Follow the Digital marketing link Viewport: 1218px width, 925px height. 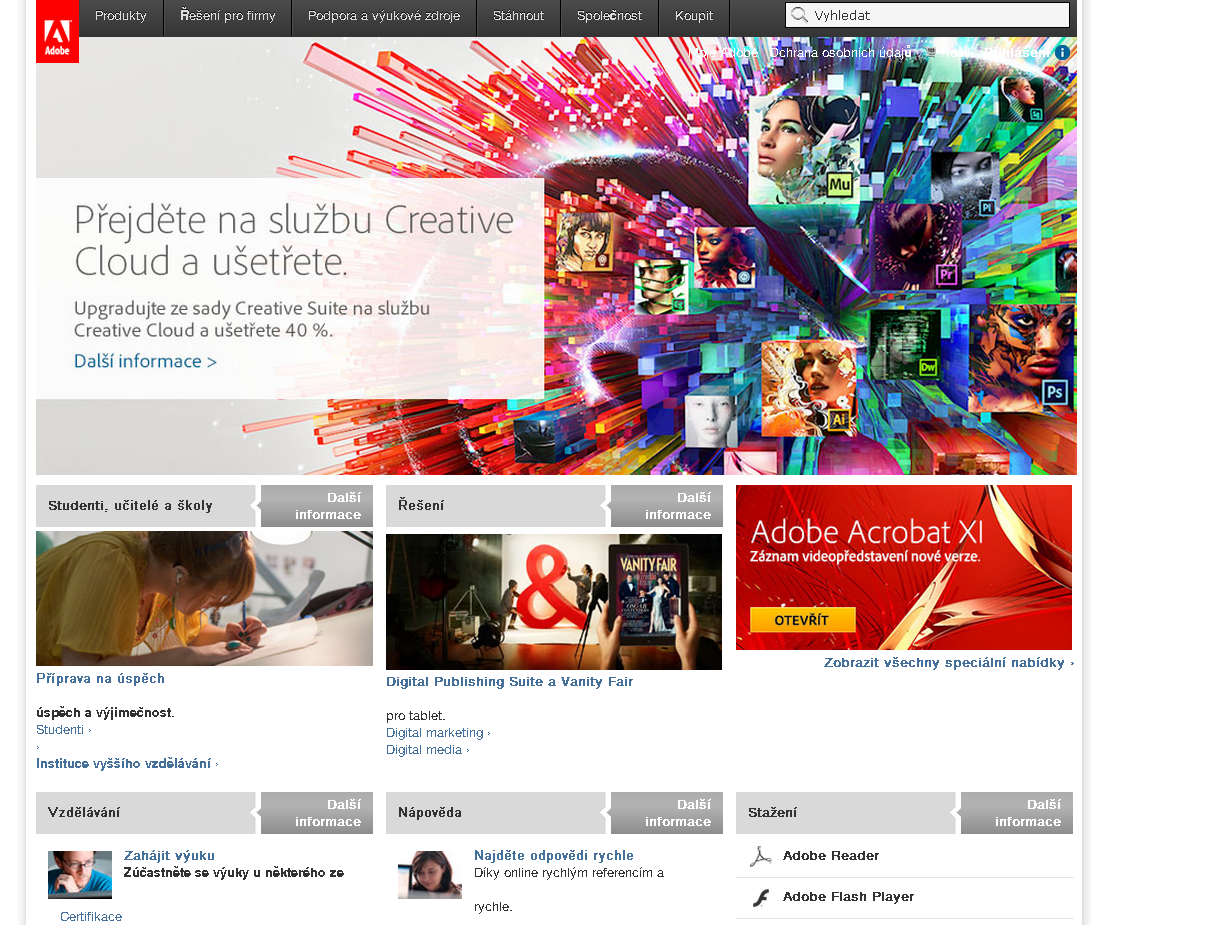click(438, 733)
